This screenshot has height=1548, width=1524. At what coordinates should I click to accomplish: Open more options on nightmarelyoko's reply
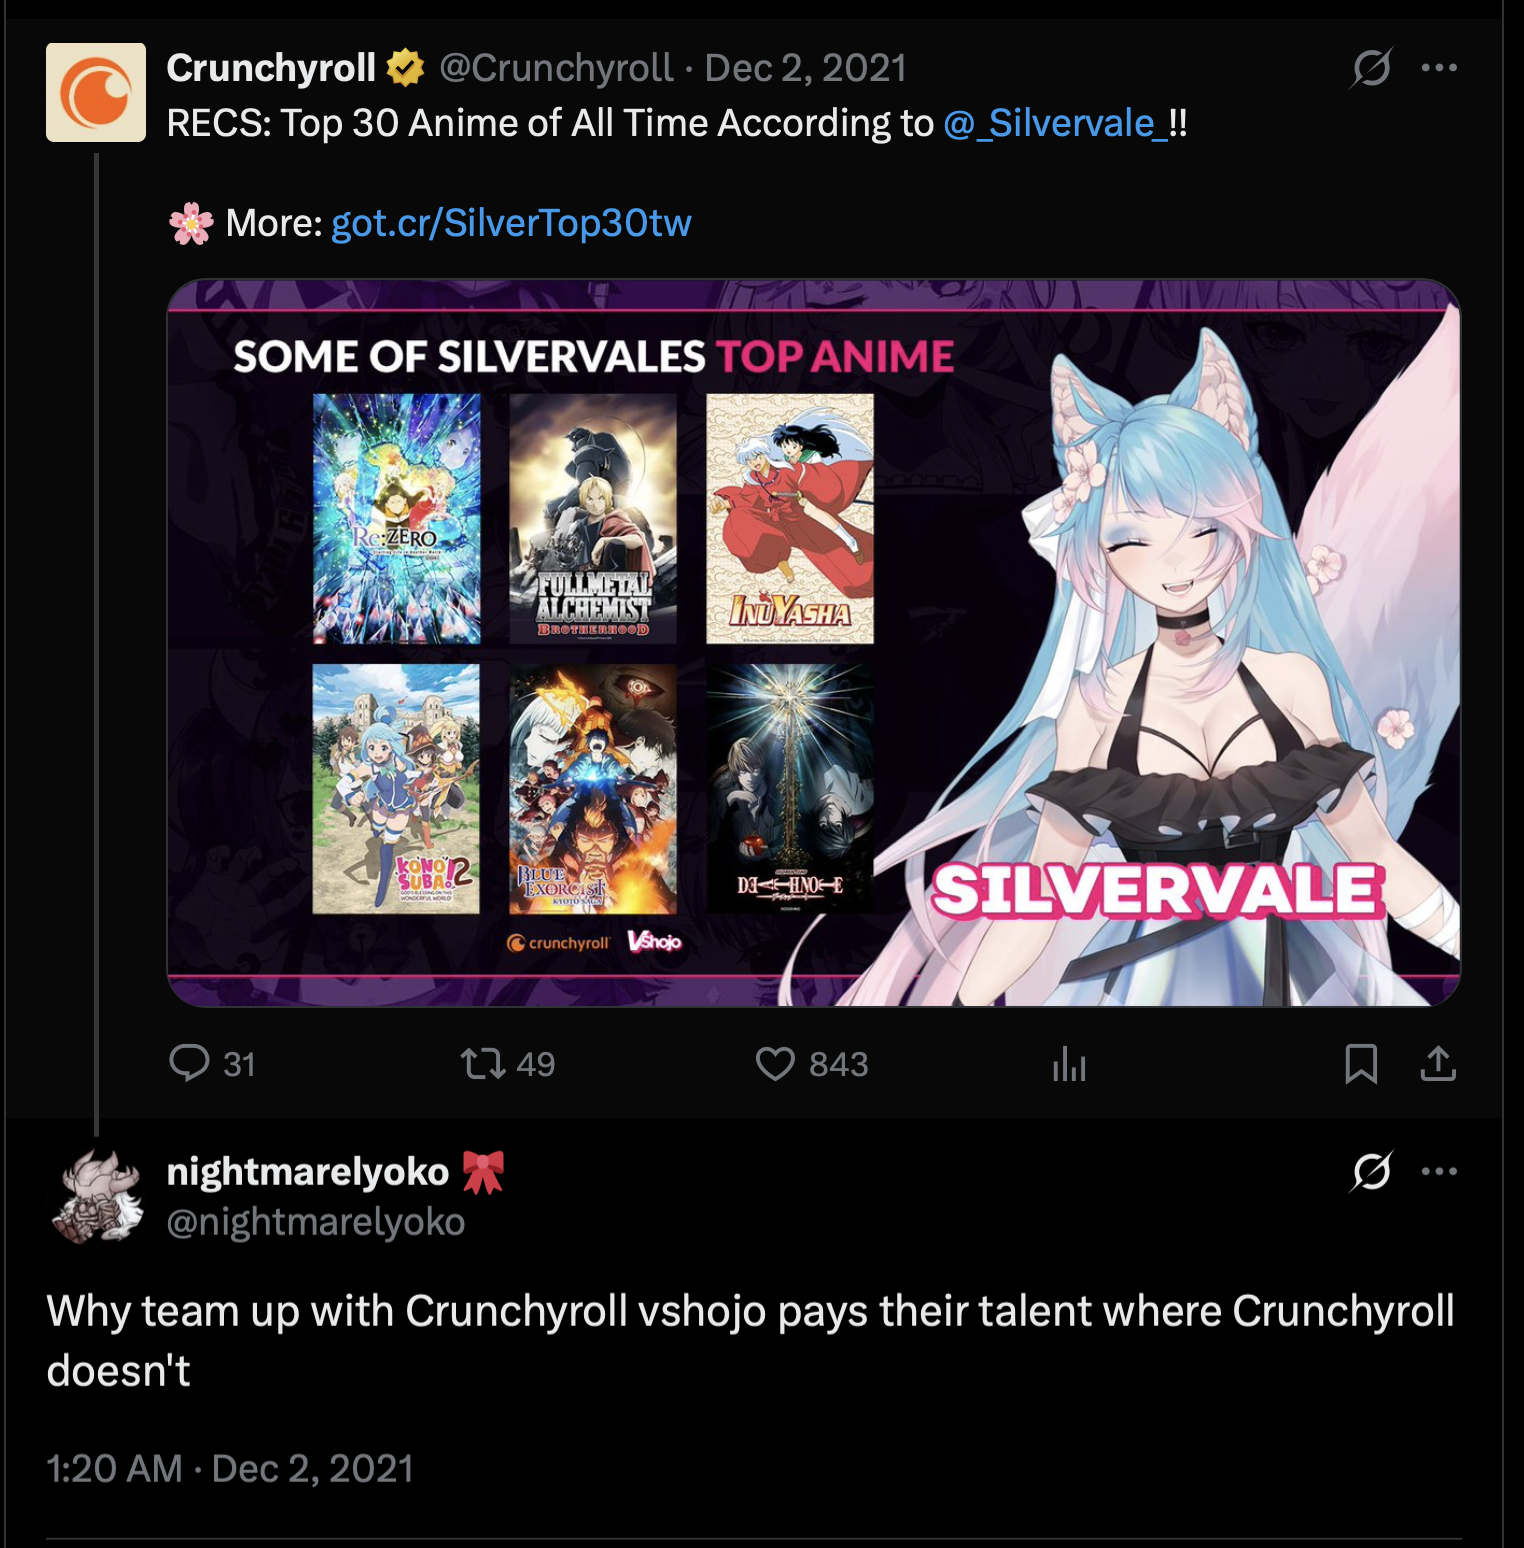1439,1171
